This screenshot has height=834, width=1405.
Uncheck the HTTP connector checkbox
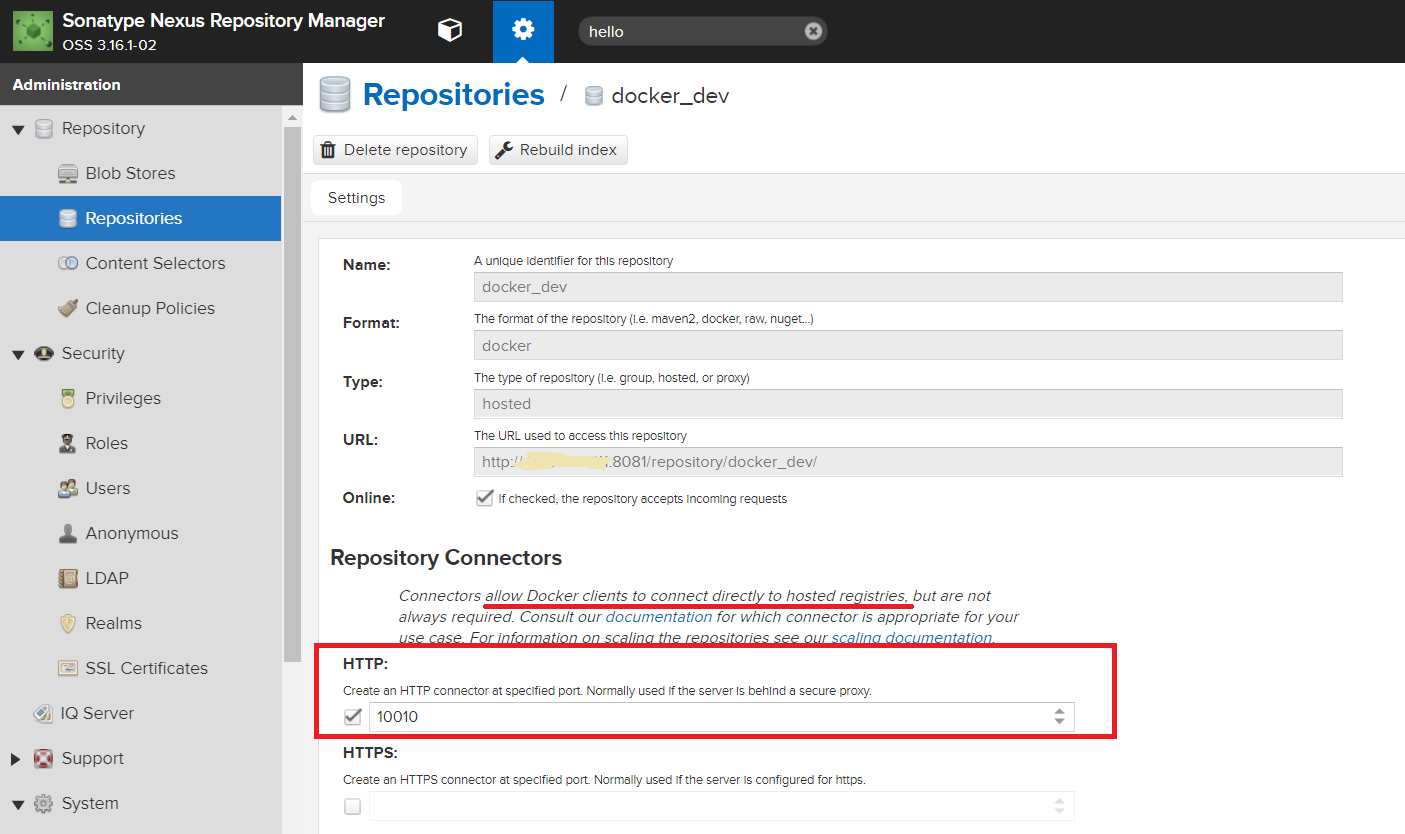tap(352, 716)
